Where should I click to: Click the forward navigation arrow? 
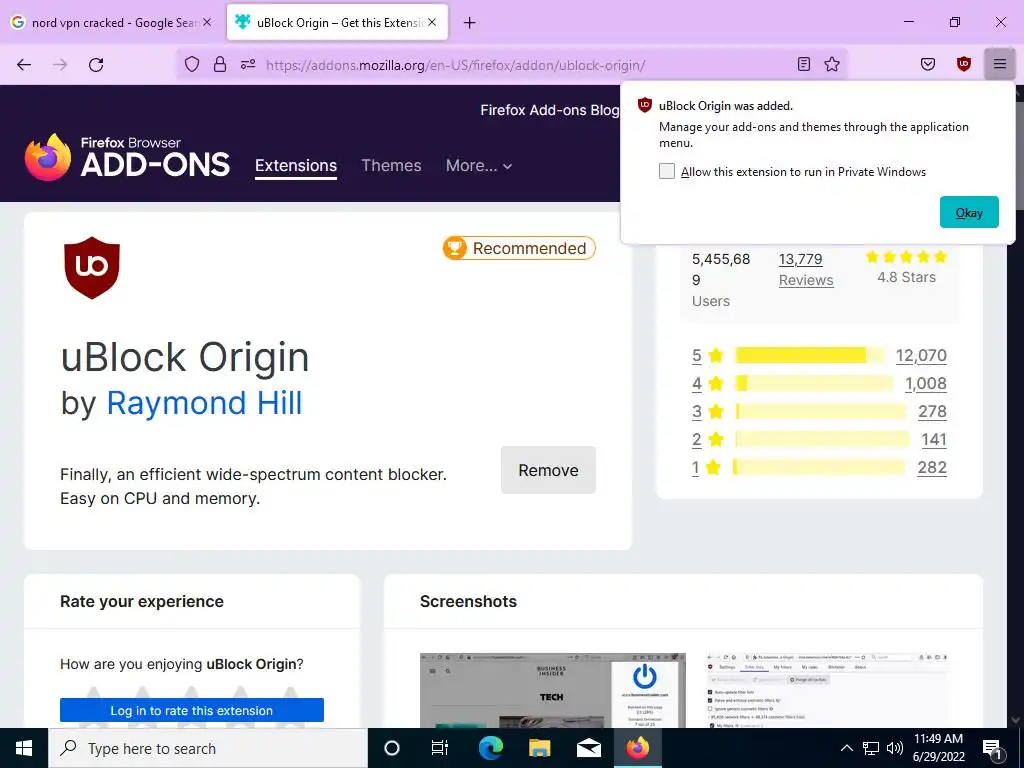pyautogui.click(x=60, y=65)
